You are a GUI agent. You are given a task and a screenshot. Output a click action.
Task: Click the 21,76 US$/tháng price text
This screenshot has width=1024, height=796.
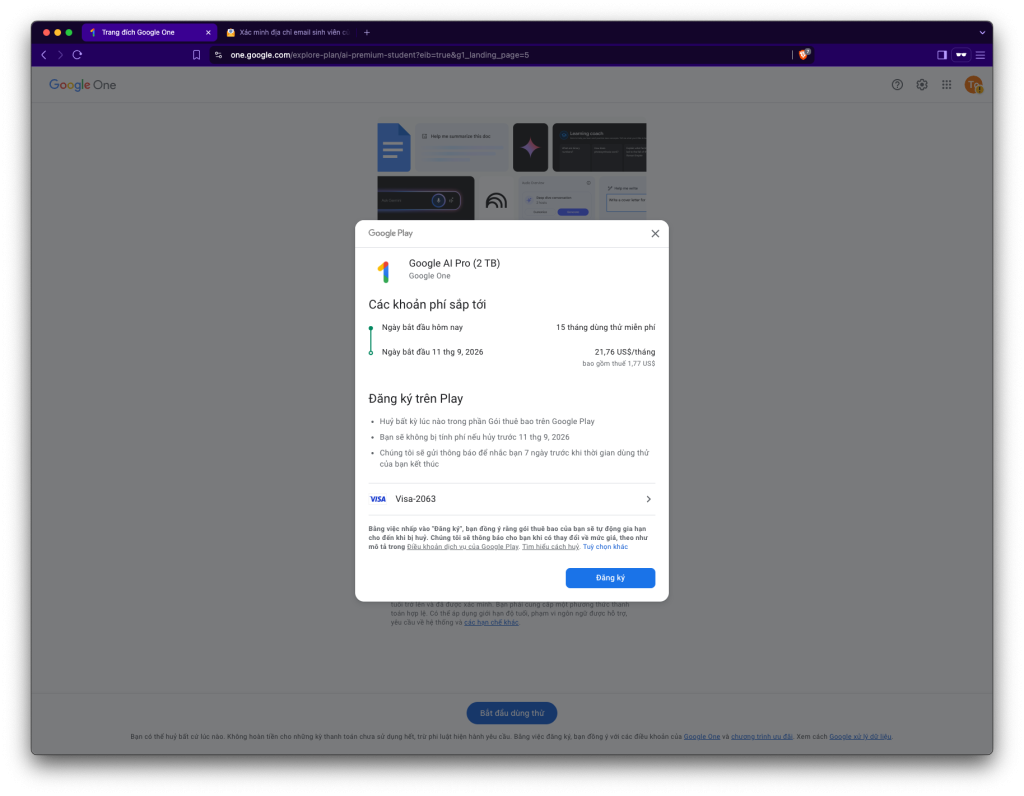pos(624,352)
